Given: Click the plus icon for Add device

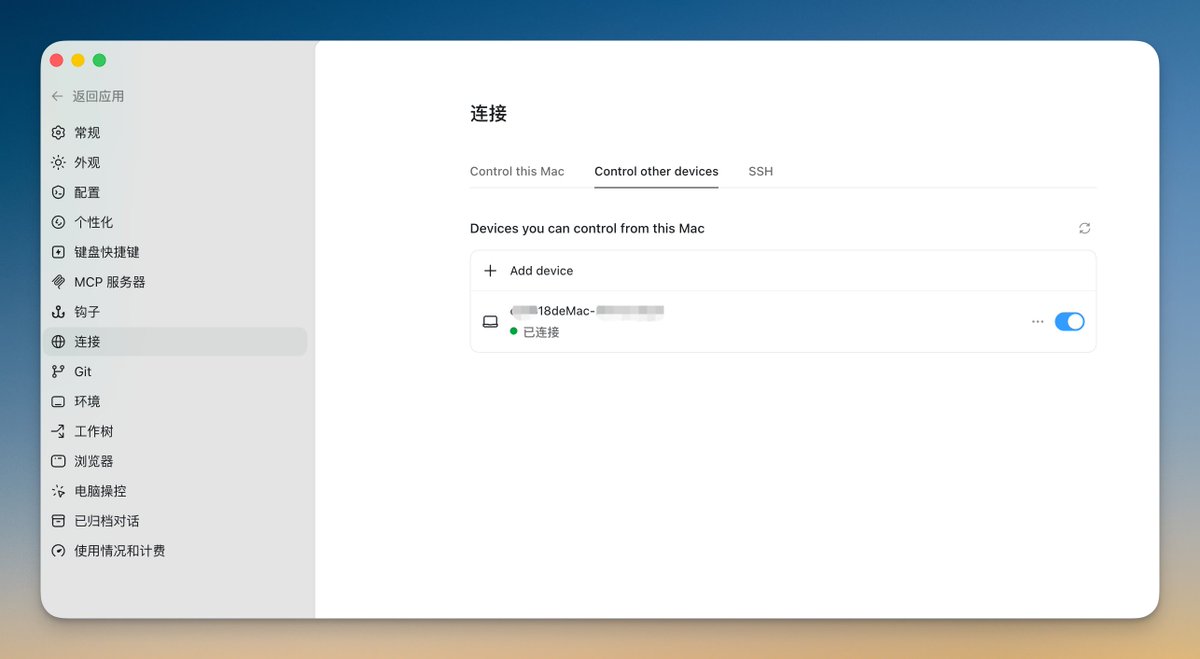Looking at the screenshot, I should click(490, 271).
